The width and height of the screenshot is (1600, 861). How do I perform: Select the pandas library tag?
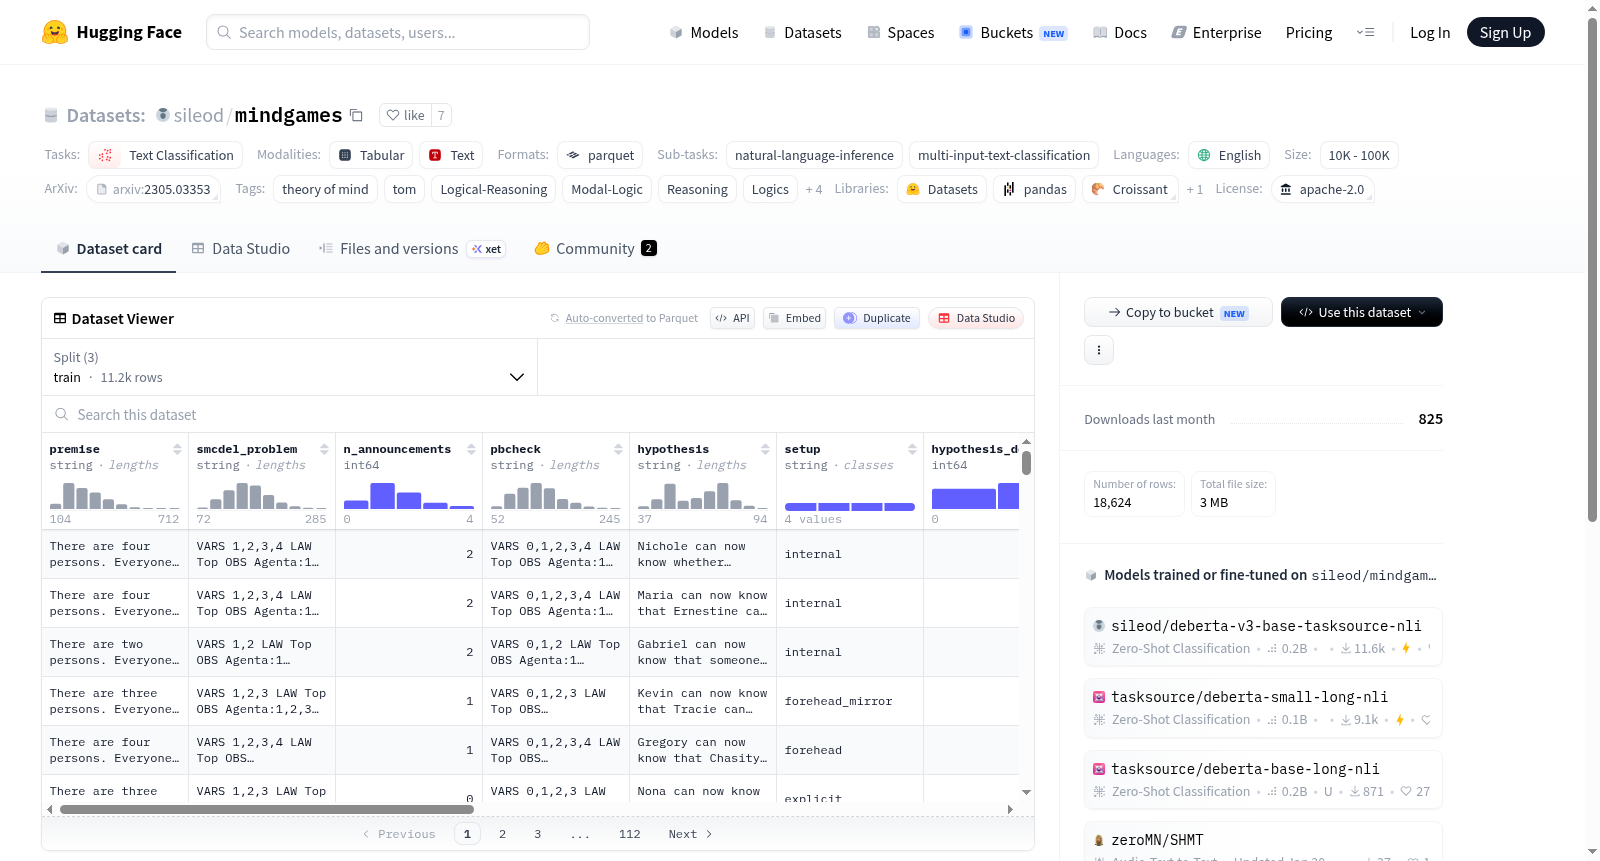point(1034,189)
